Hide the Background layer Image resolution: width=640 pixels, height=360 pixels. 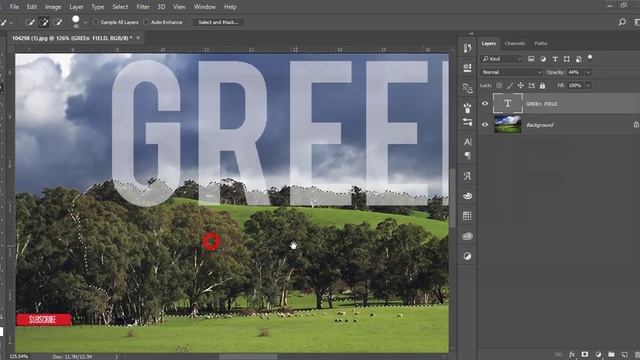(x=485, y=124)
